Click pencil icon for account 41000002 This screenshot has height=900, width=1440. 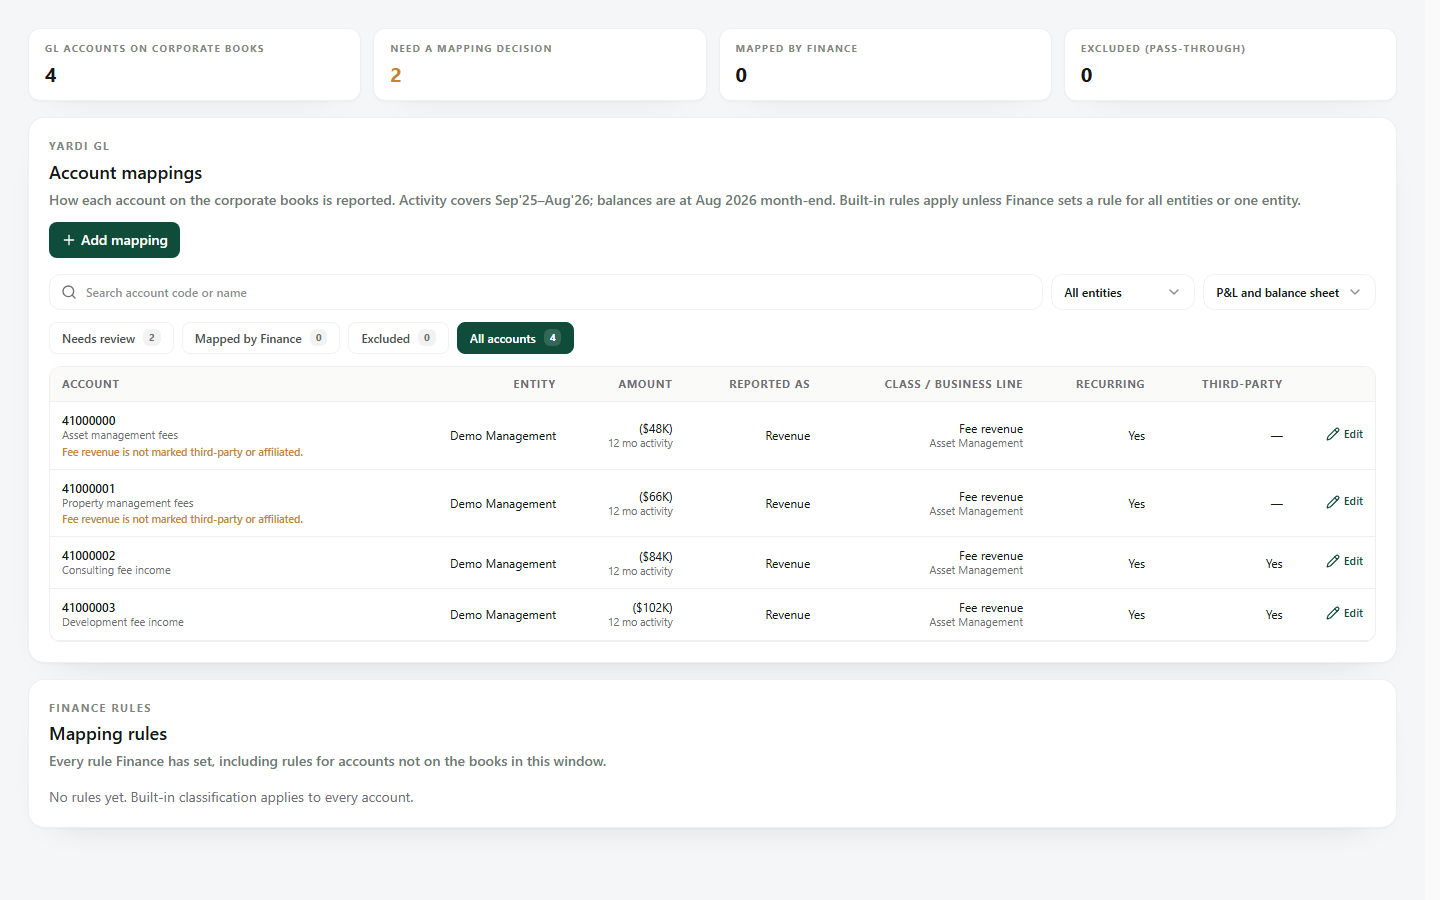click(1333, 562)
